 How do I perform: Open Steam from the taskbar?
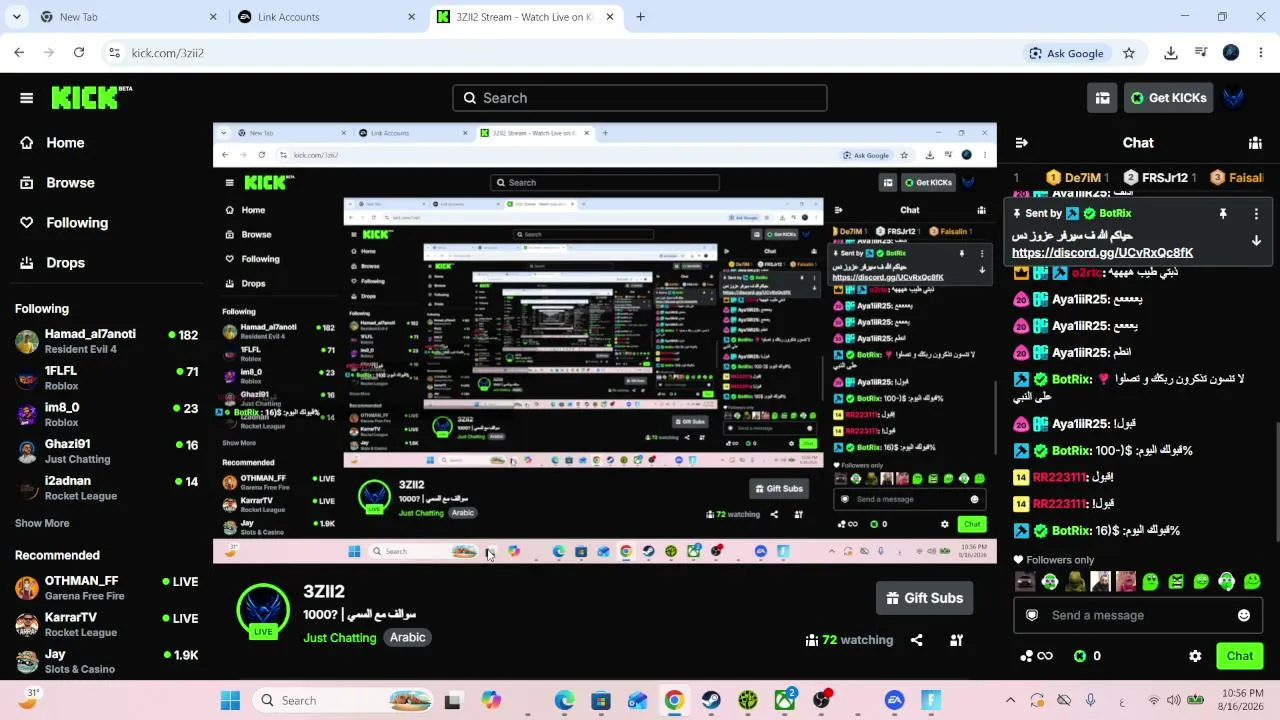click(x=711, y=701)
